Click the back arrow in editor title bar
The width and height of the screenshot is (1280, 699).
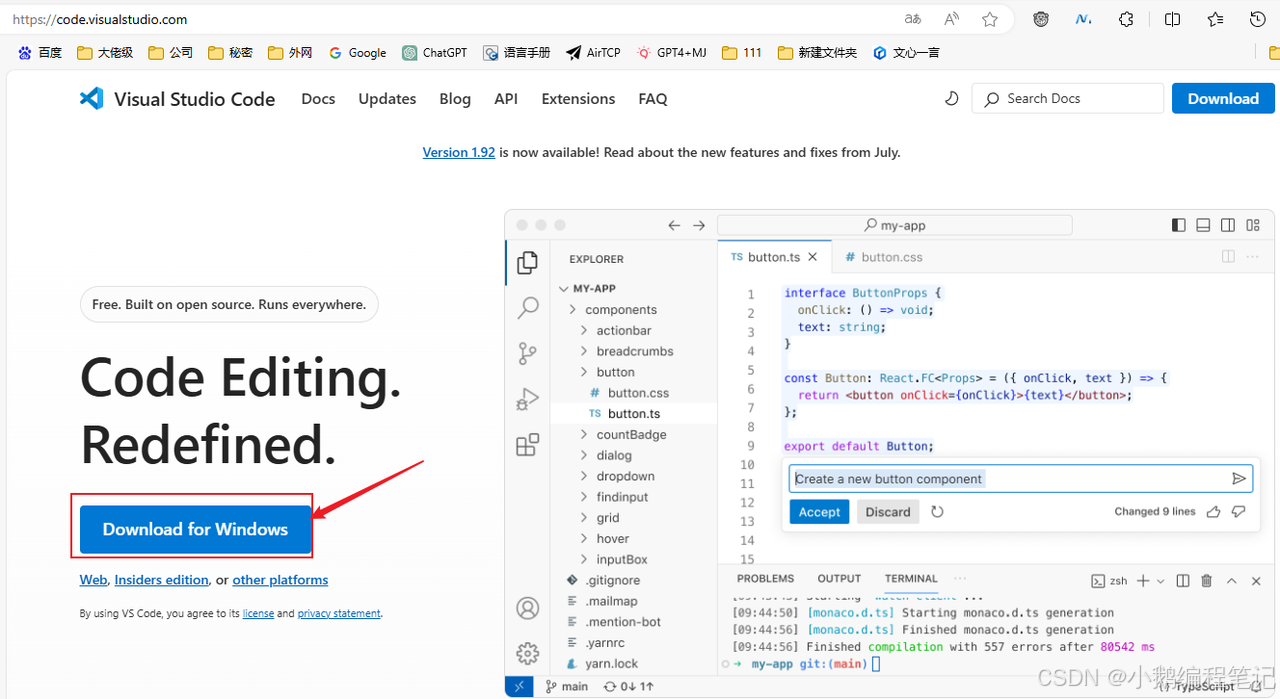[x=674, y=225]
